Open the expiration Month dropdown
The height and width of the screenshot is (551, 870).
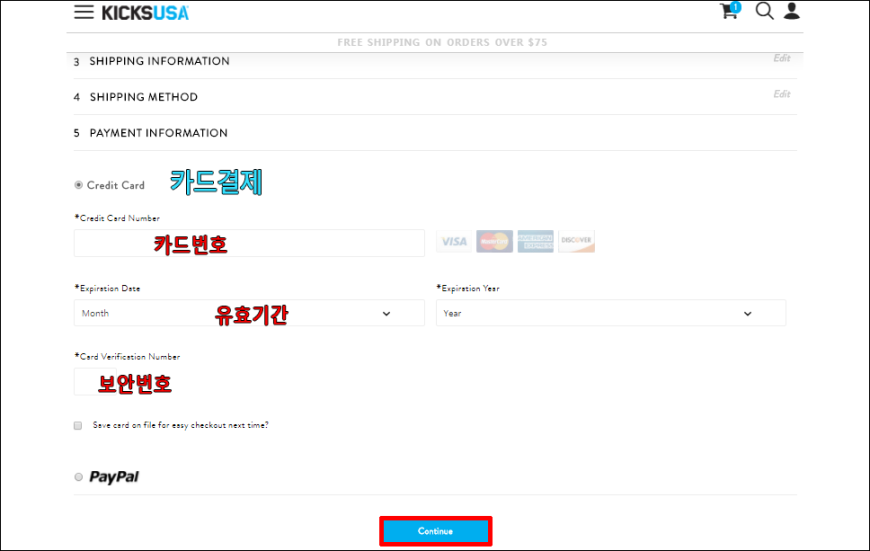pos(249,313)
